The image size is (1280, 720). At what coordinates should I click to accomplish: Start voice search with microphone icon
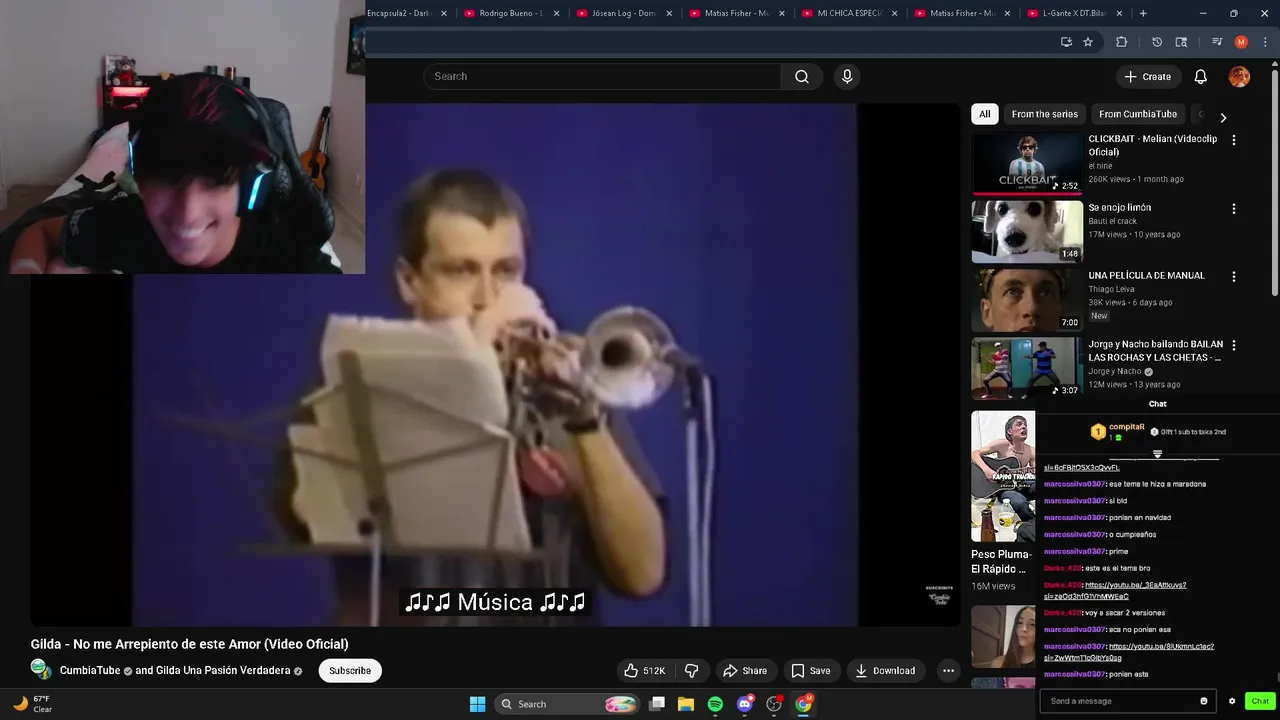tap(847, 77)
